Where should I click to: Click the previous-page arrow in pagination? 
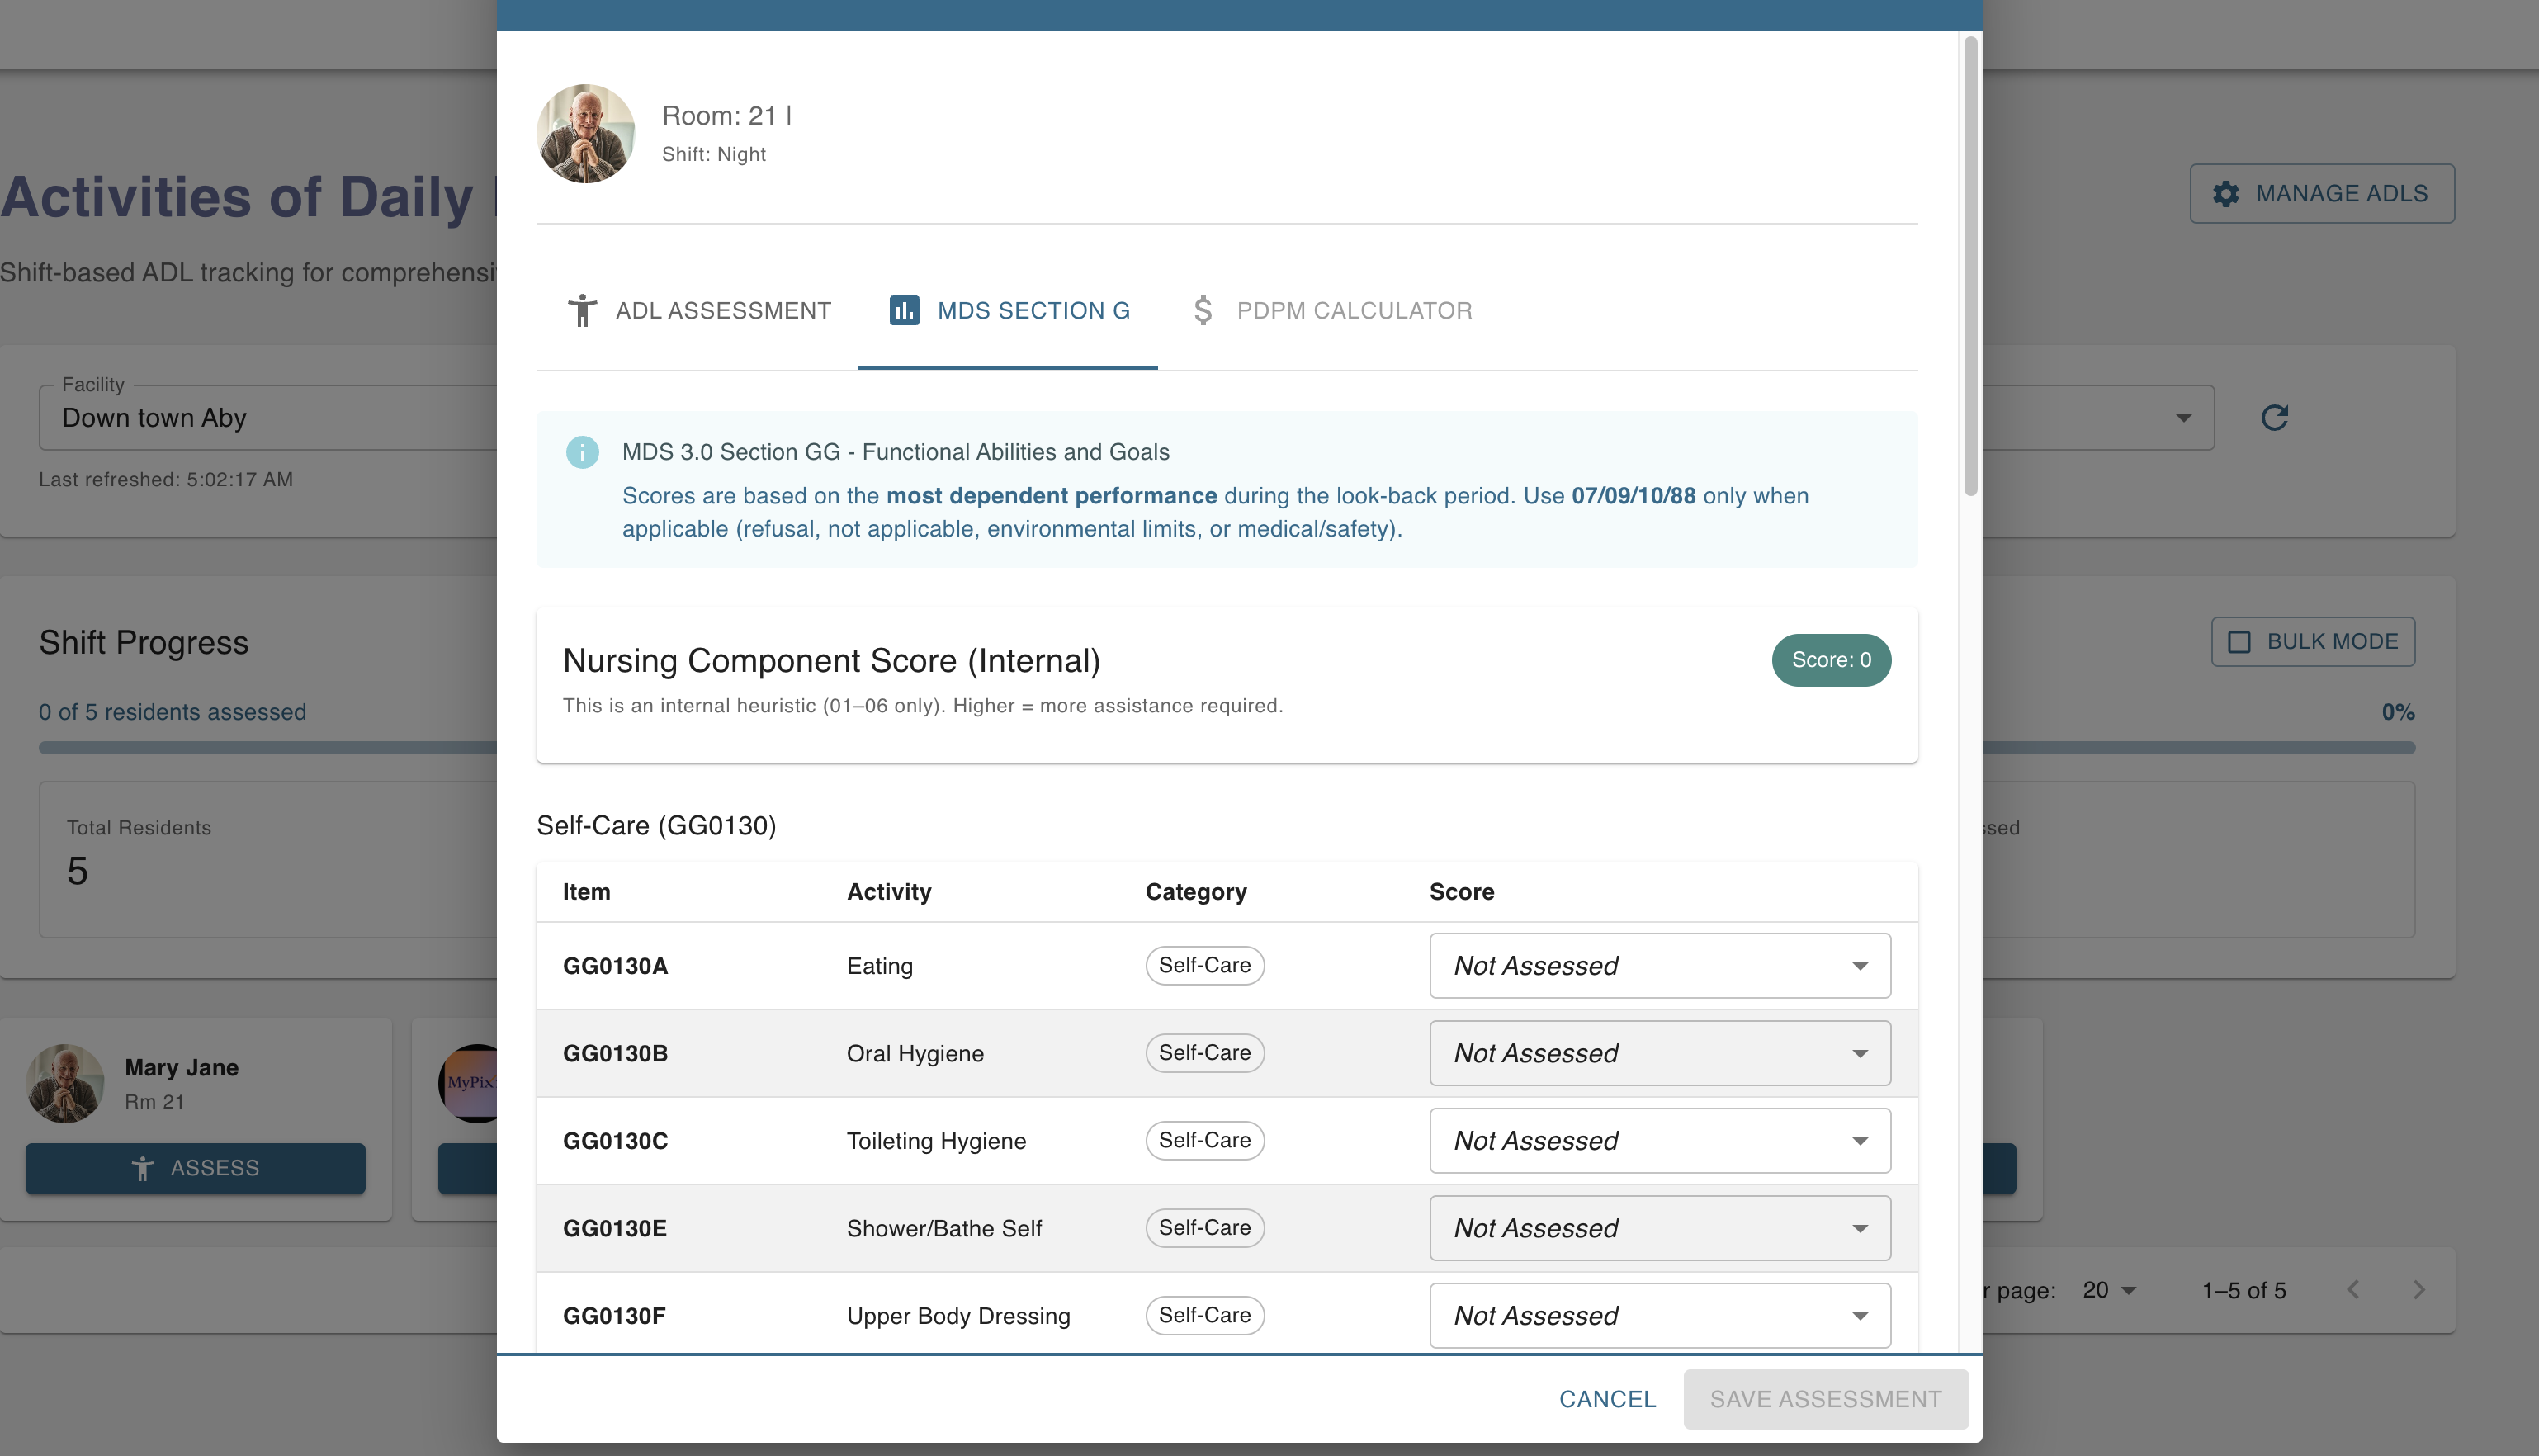point(2354,1290)
